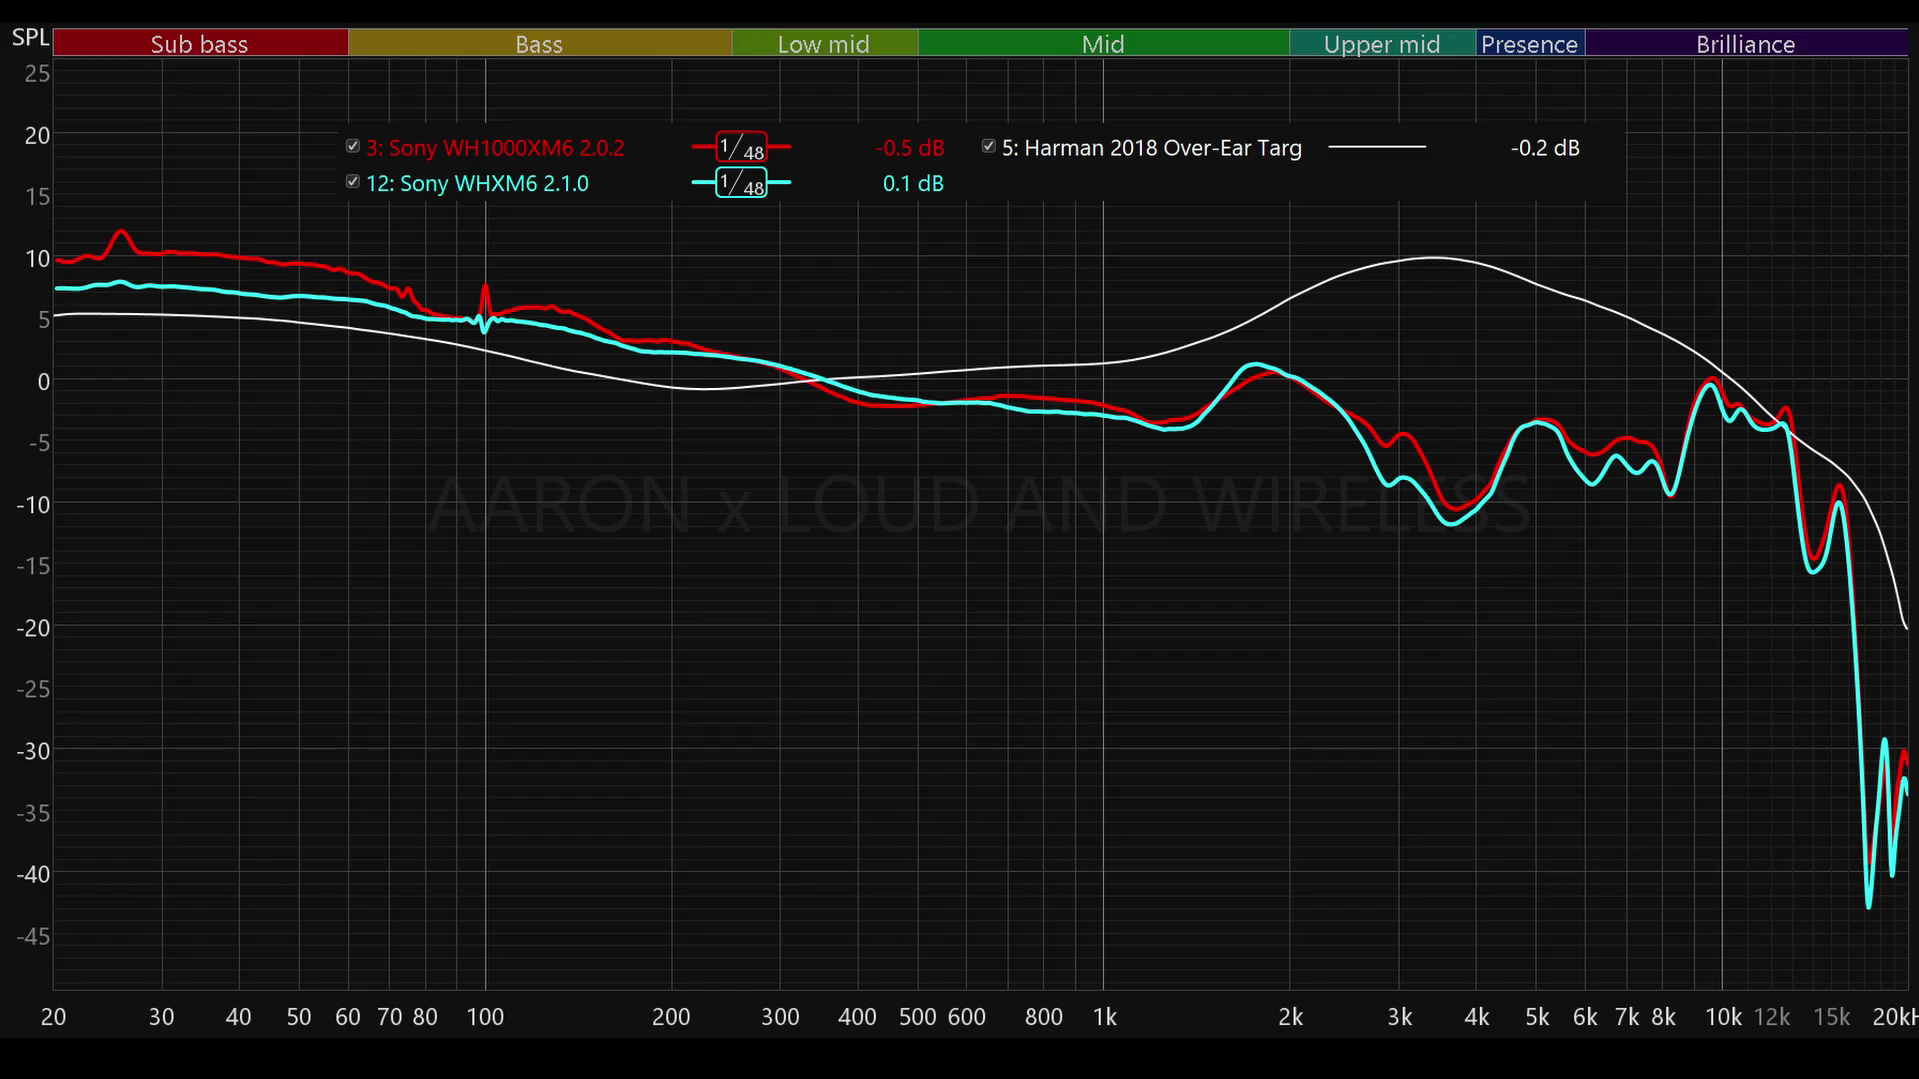Viewport: 1919px width, 1079px height.
Task: Click the 20 frequency axis label
Action: tap(53, 1017)
